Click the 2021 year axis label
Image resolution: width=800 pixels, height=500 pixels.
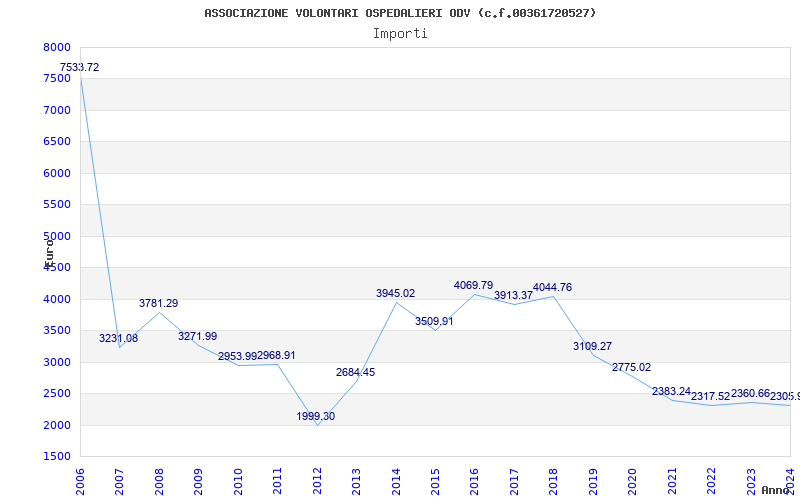click(x=671, y=482)
